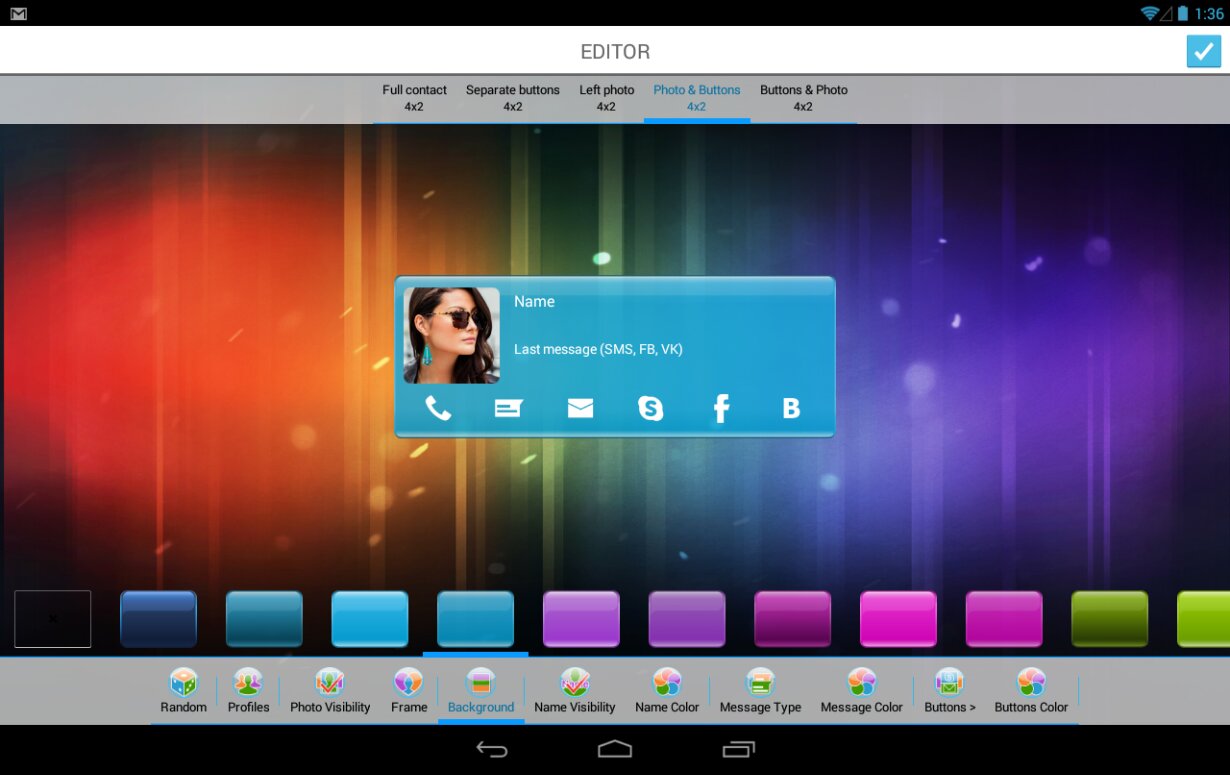The width and height of the screenshot is (1230, 775).
Task: Tap the Android back navigation button
Action: coord(492,749)
